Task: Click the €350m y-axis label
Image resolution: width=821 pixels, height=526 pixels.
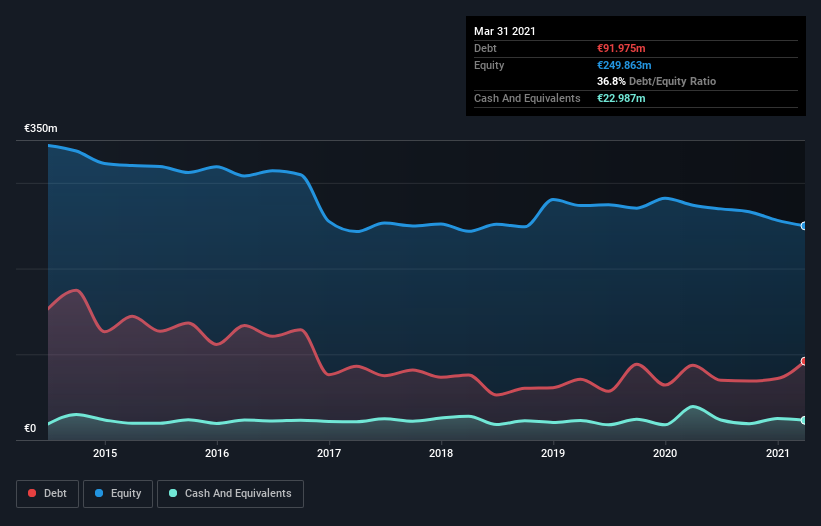Action: click(41, 128)
